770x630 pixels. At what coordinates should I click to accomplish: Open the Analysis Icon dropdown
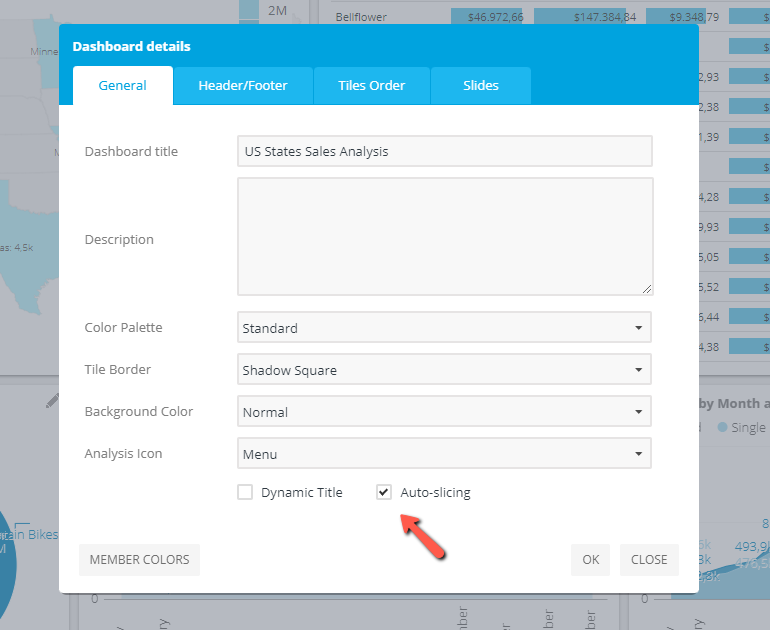click(x=444, y=454)
